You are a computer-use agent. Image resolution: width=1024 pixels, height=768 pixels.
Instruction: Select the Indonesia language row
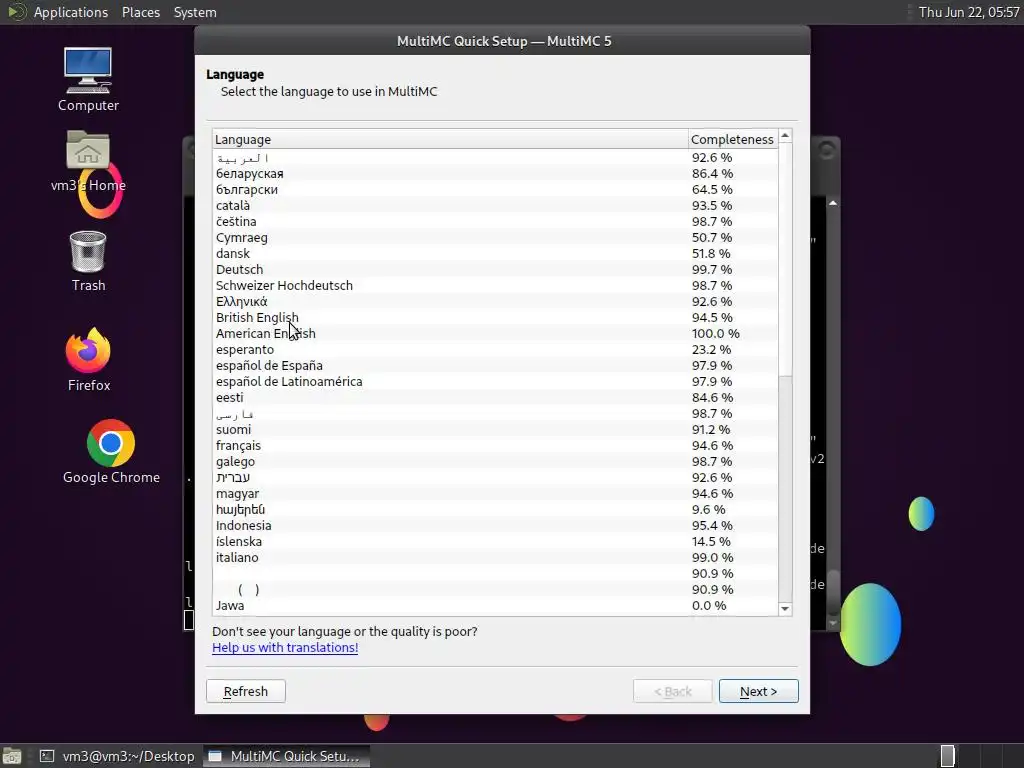tap(495, 526)
